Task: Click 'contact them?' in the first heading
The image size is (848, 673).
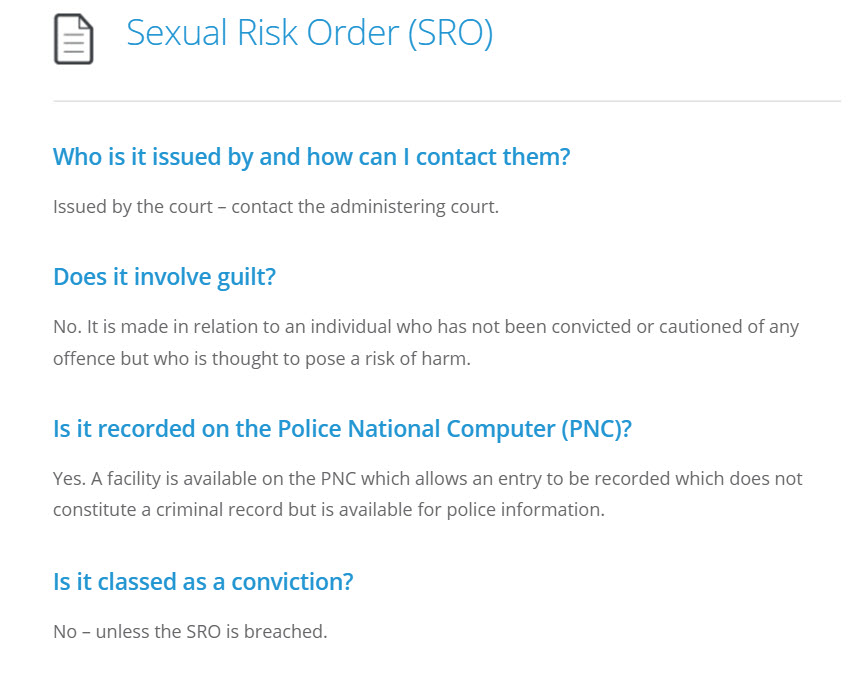Action: tap(493, 157)
